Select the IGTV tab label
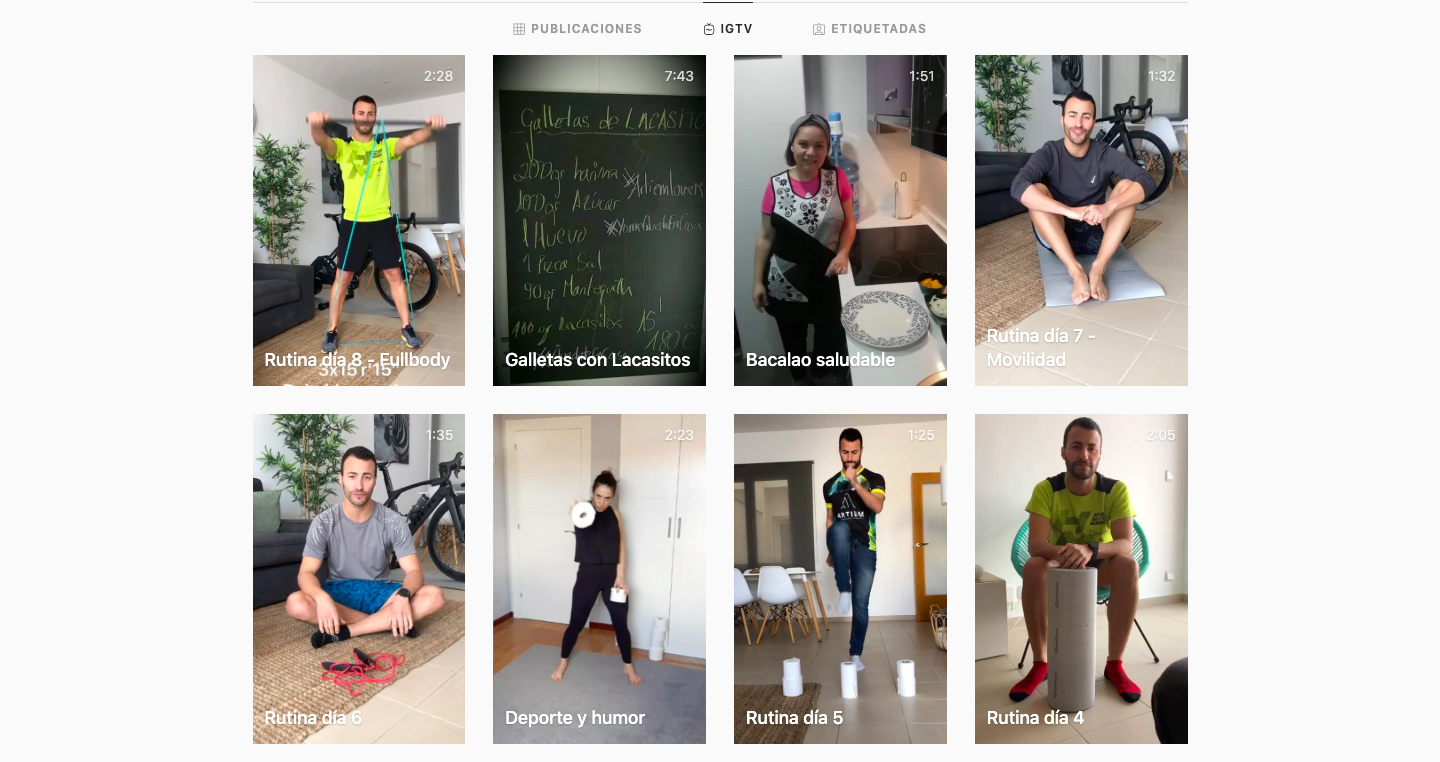Image resolution: width=1440 pixels, height=762 pixels. click(737, 29)
